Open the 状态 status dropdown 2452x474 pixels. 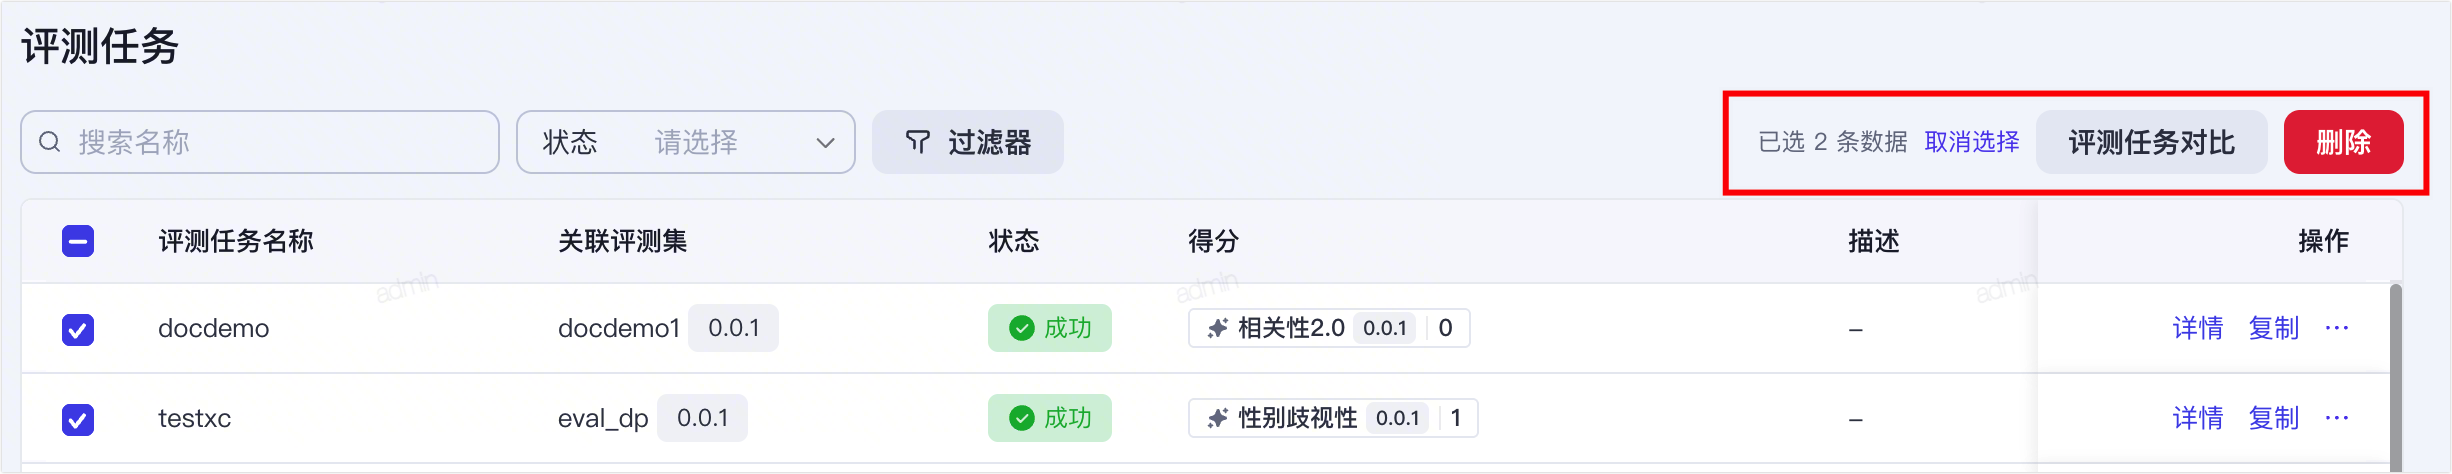tap(686, 142)
